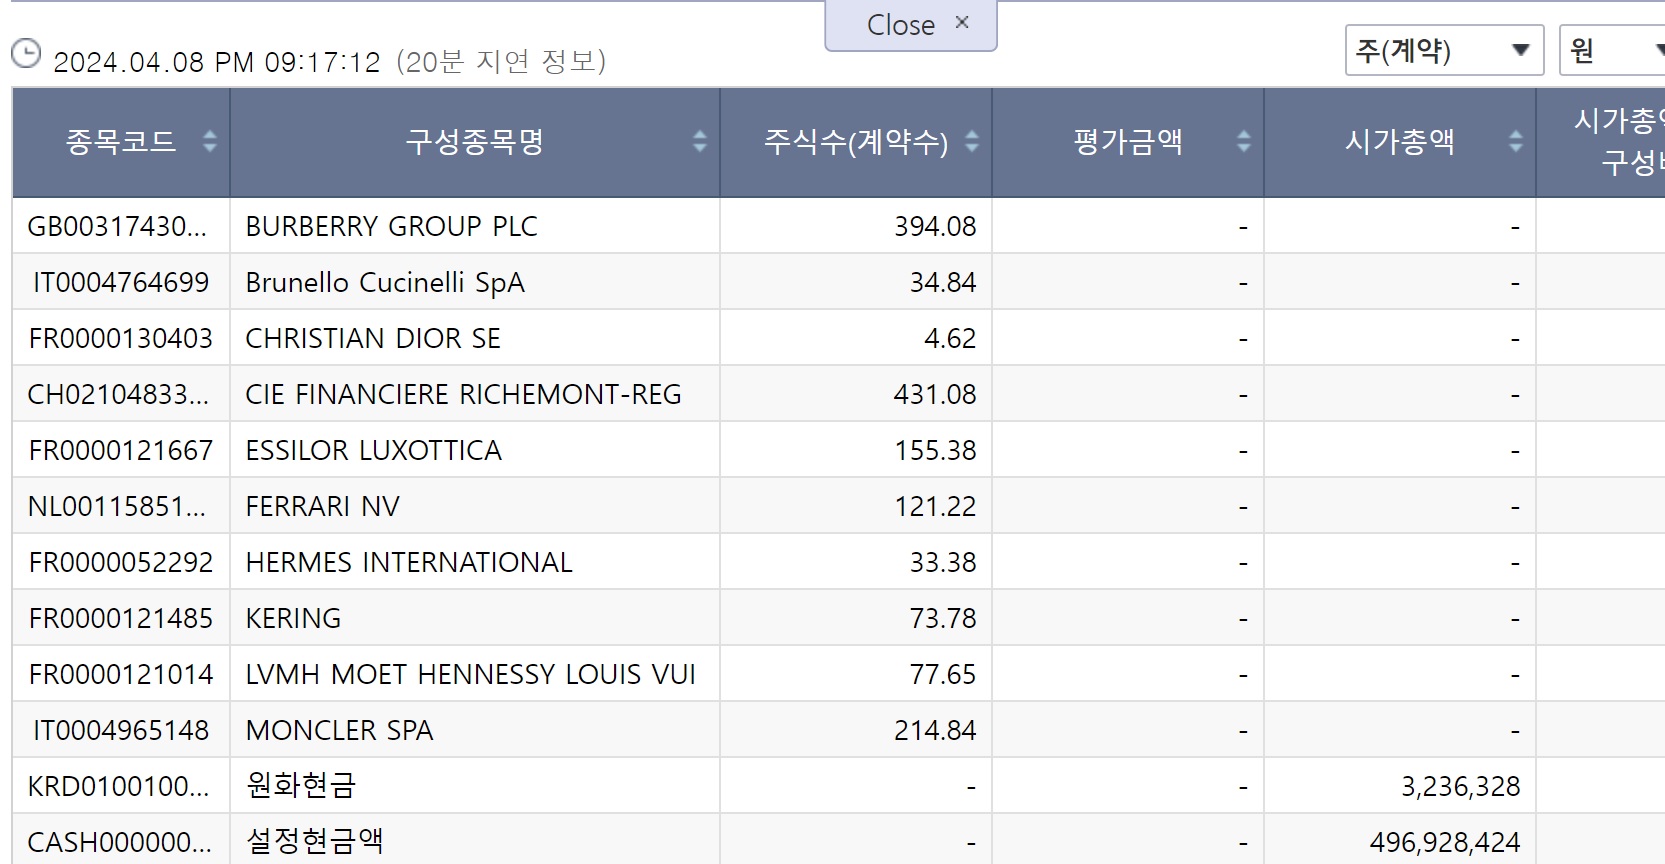Click market cap value 496,928,424
Viewport: 1665px width, 864px height.
[x=1445, y=842]
